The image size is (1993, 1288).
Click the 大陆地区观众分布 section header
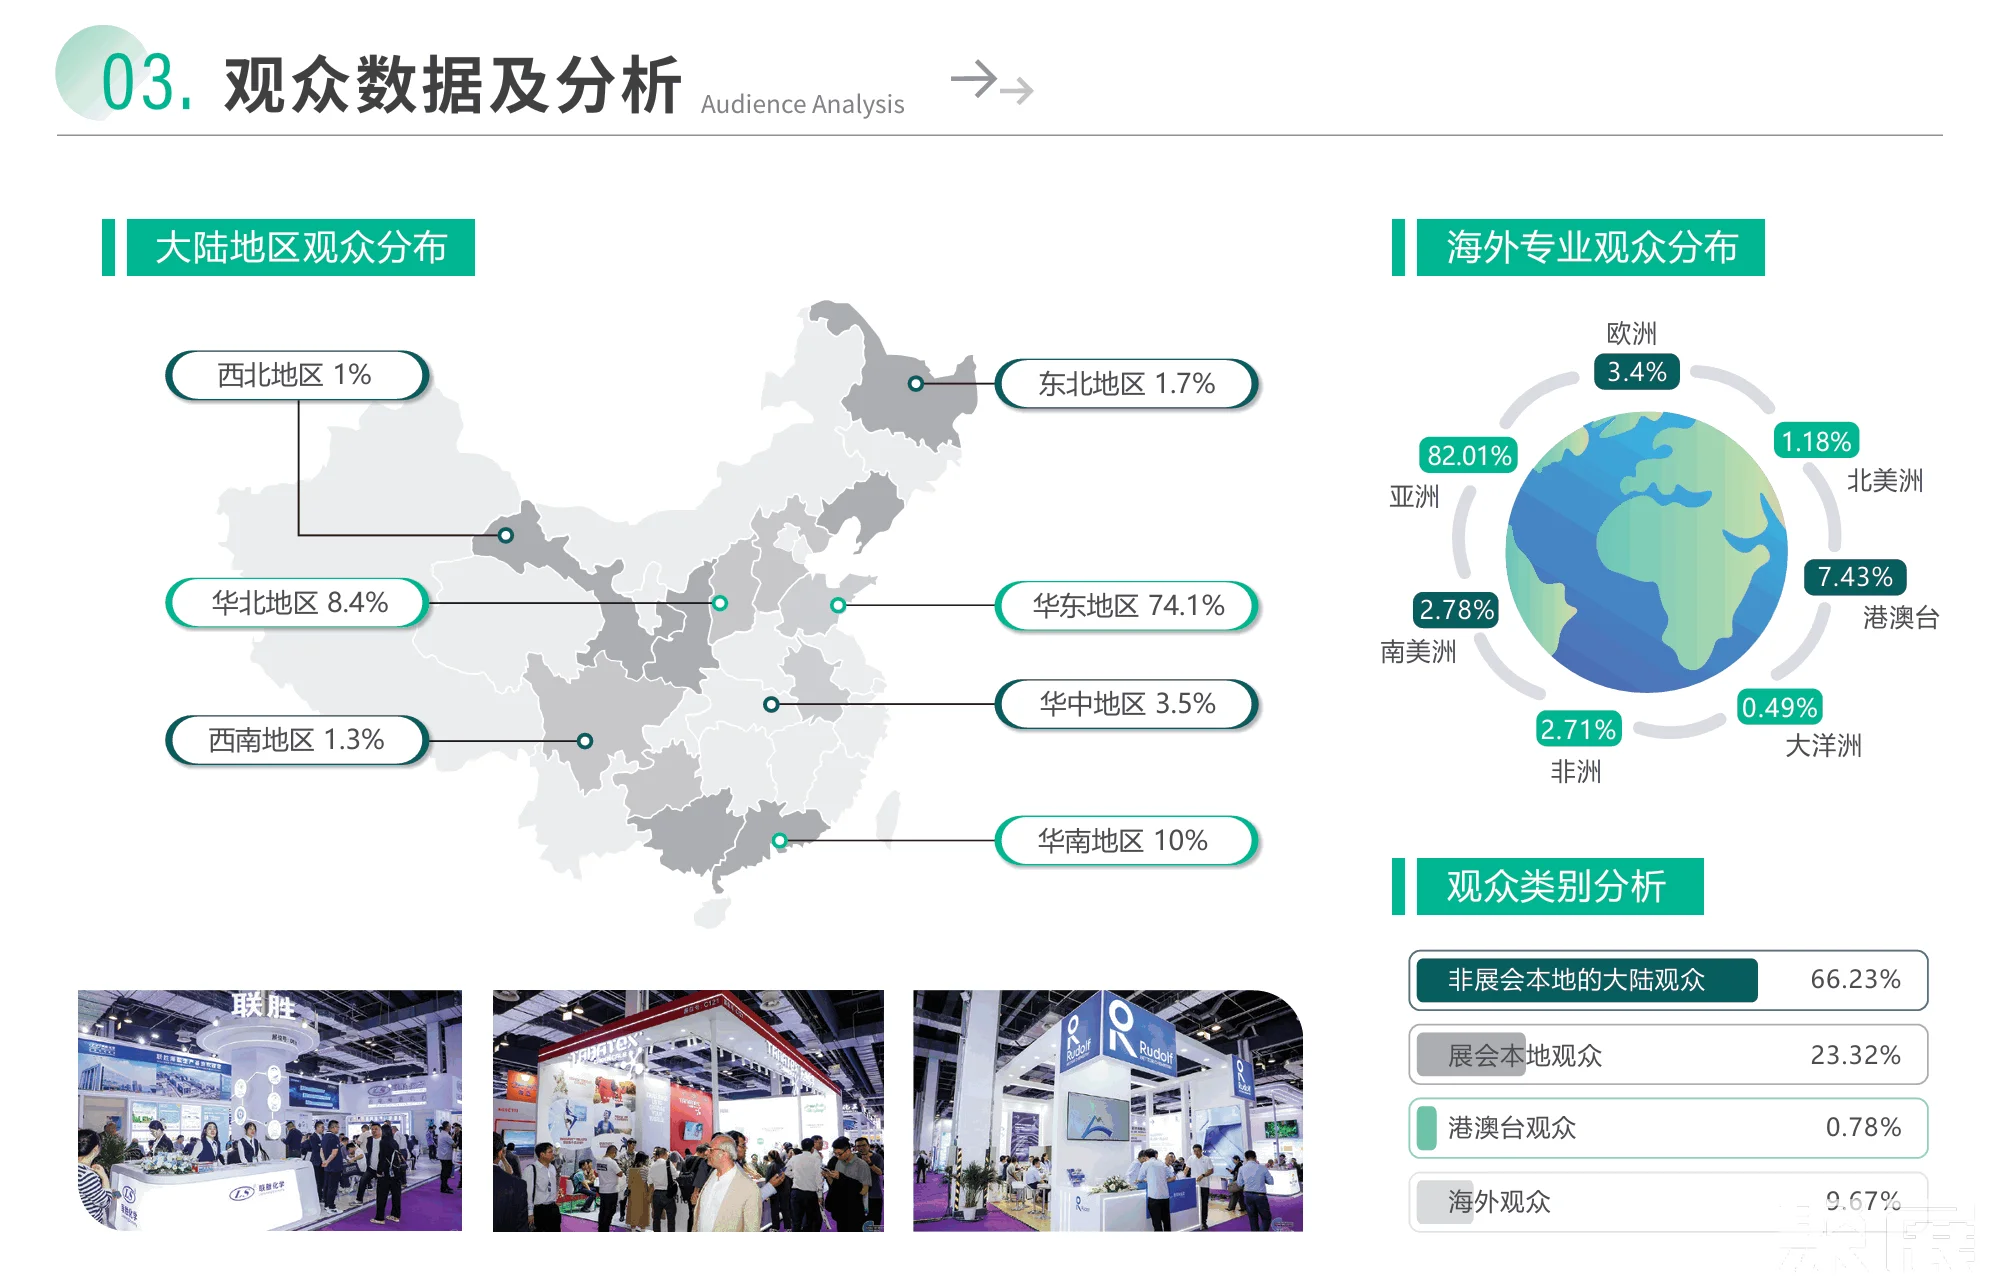300,248
